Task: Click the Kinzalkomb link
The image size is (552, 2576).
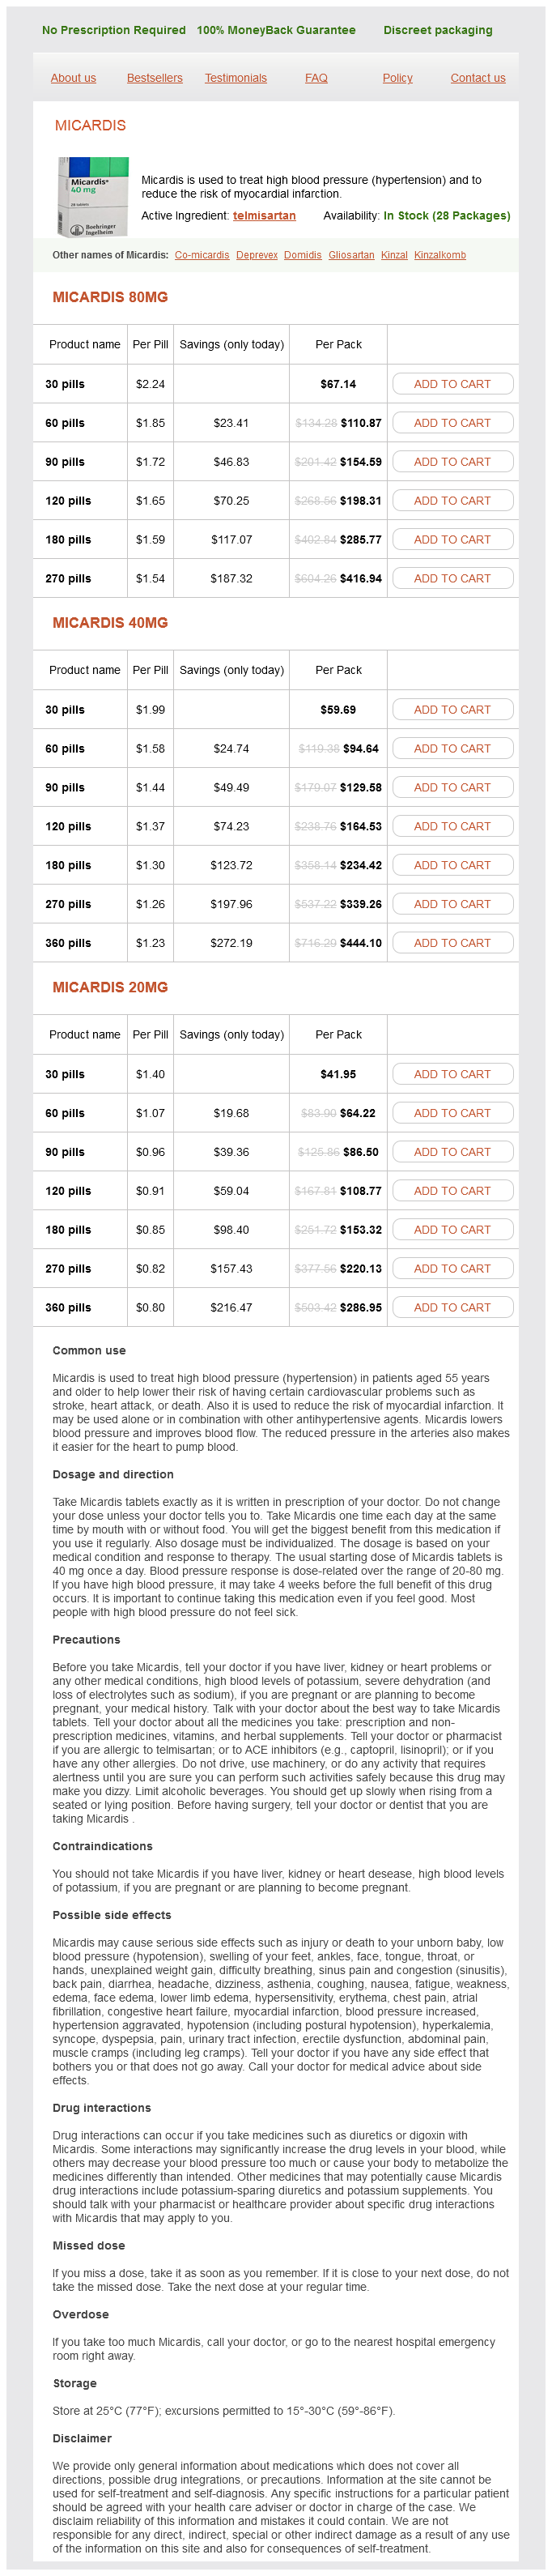Action: coord(440,255)
